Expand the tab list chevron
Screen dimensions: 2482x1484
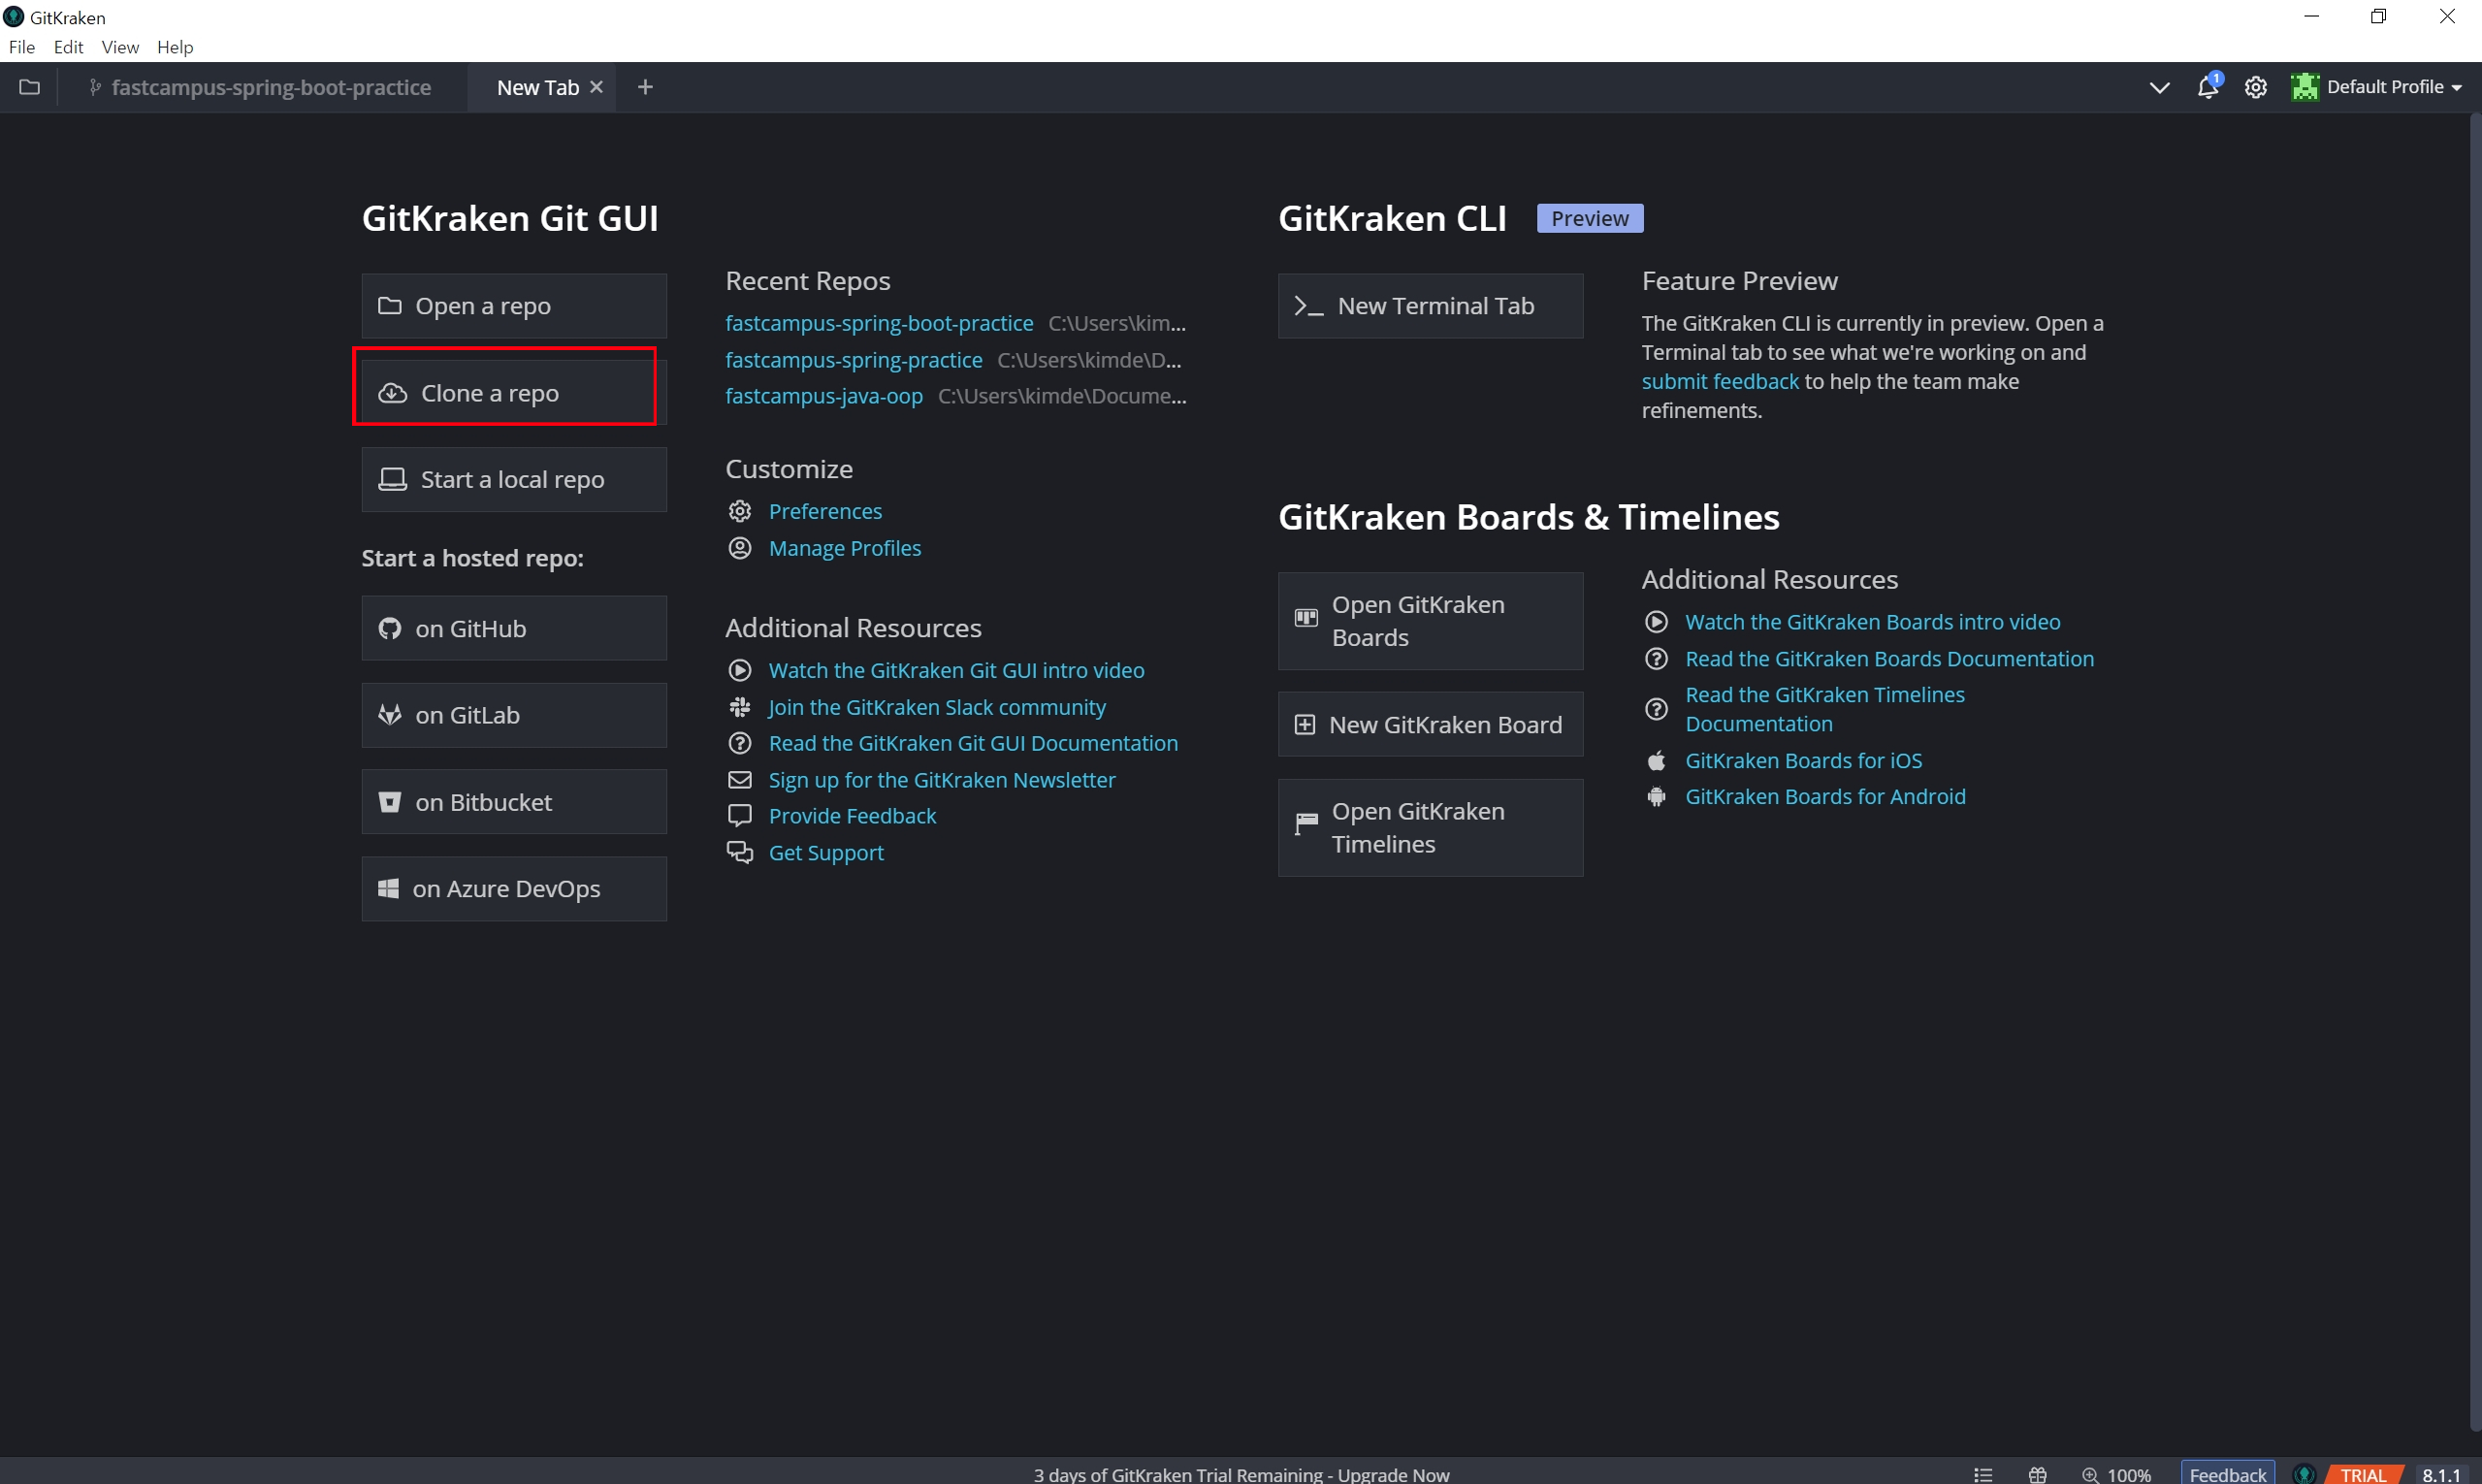pyautogui.click(x=2159, y=87)
